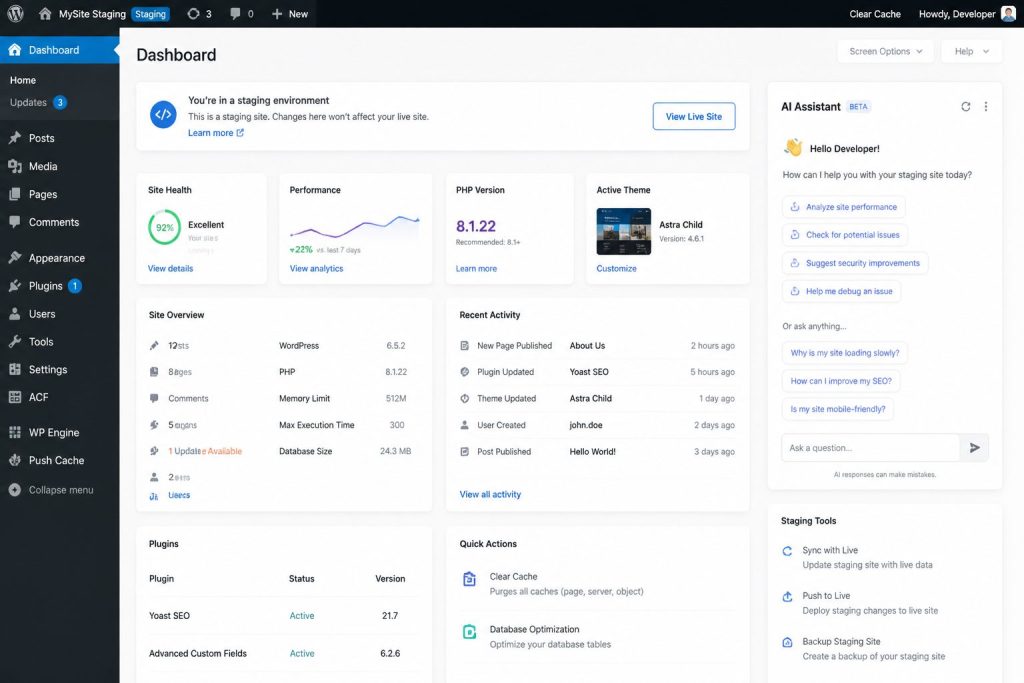
Task: Open the New content menu in admin bar
Action: (289, 14)
